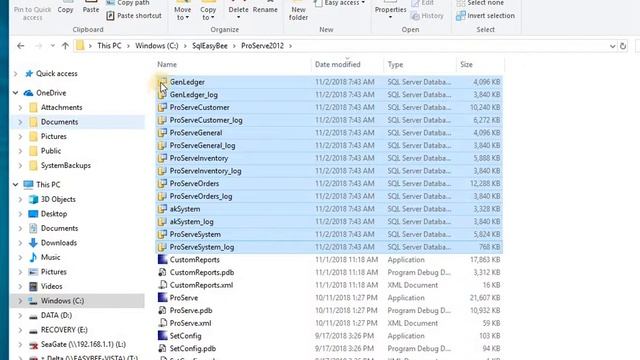Open the Properties button
The height and width of the screenshot is (360, 640).
pos(390,11)
